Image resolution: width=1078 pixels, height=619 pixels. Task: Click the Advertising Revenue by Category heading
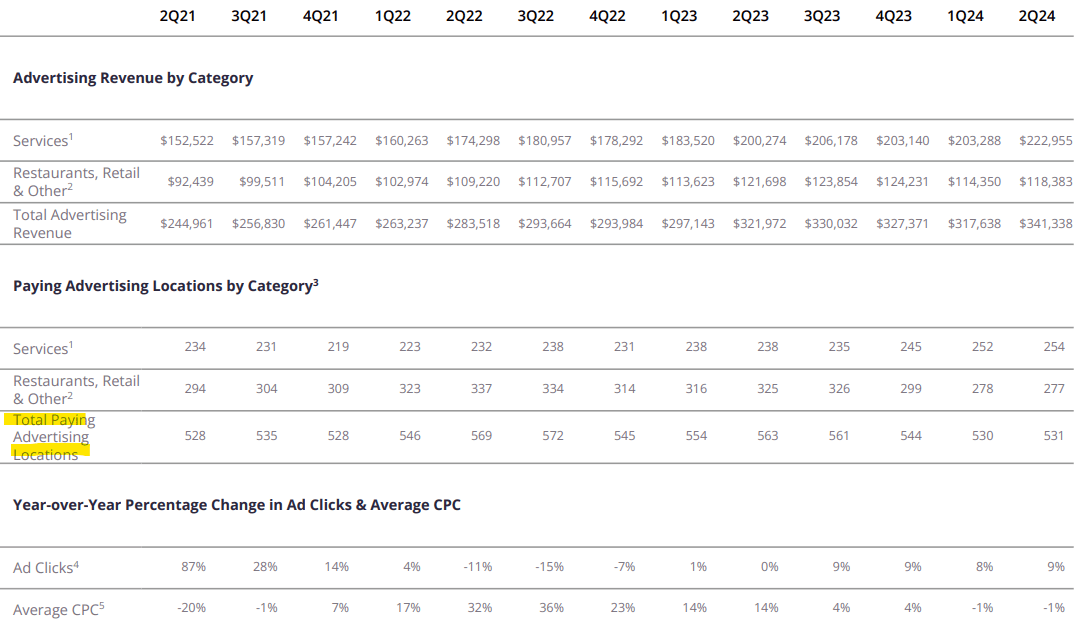pyautogui.click(x=133, y=78)
